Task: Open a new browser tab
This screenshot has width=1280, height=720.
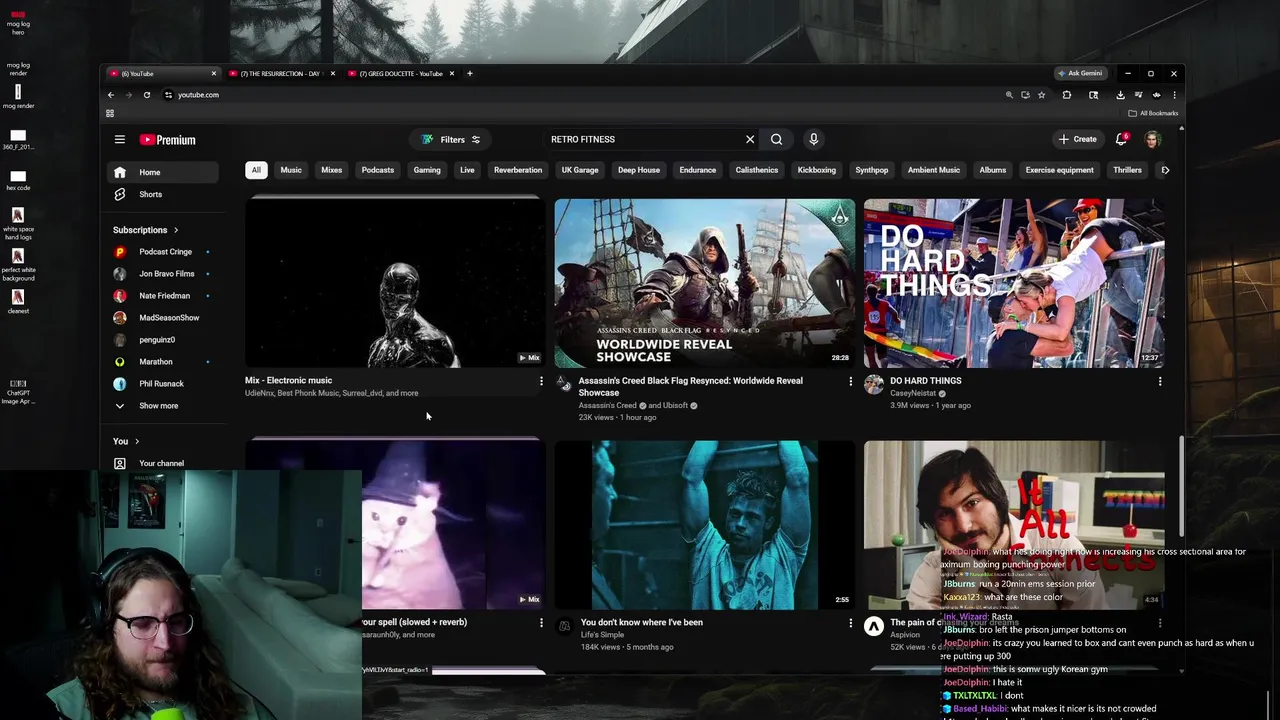Action: tap(470, 73)
